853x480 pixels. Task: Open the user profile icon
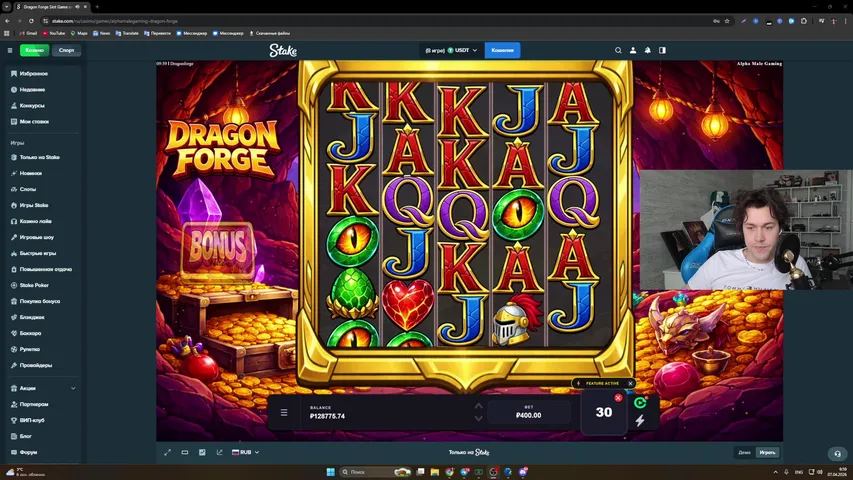click(x=633, y=50)
